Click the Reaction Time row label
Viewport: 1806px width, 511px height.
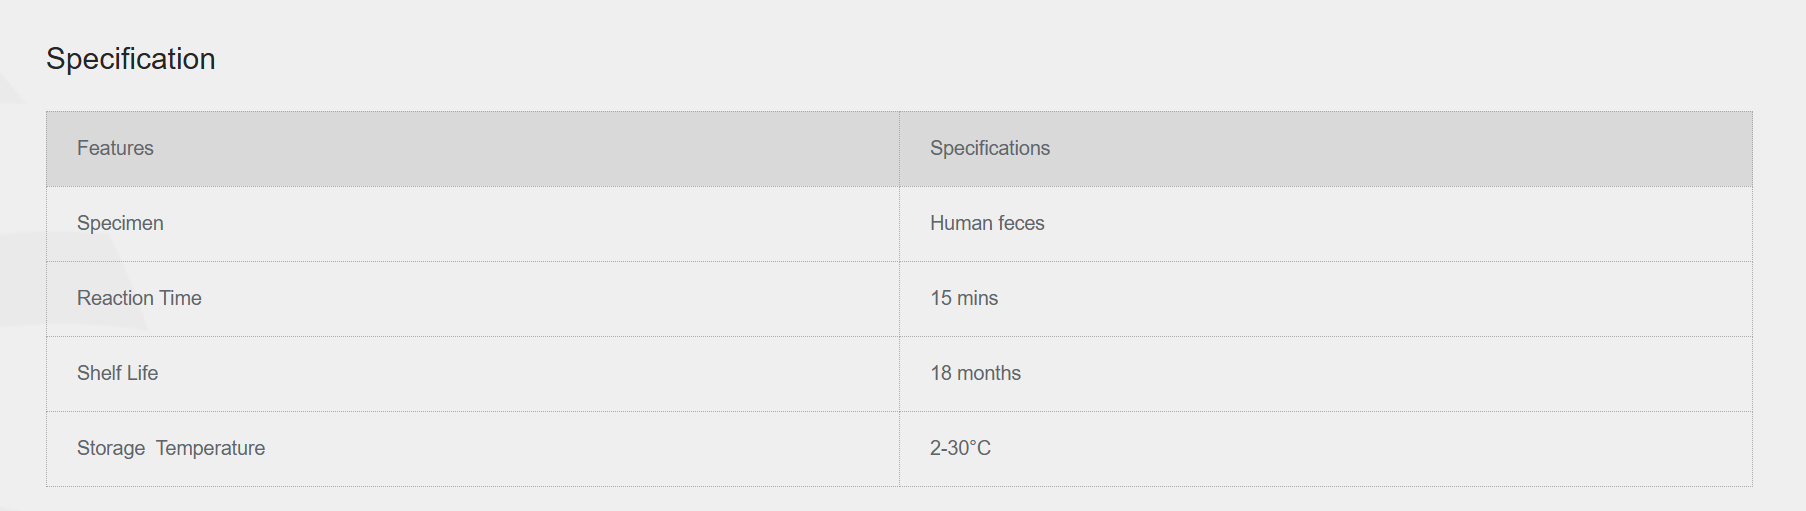tap(139, 298)
